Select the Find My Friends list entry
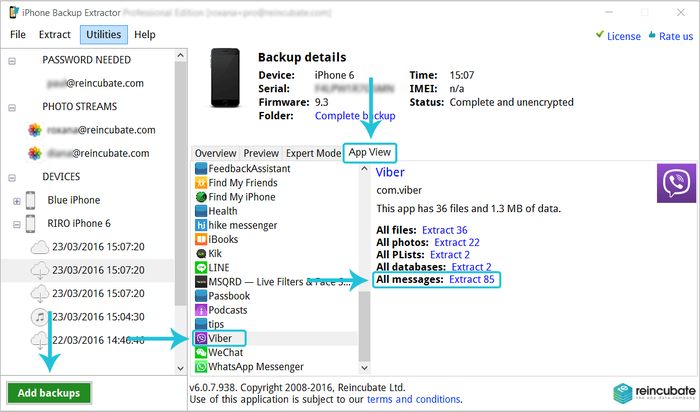700x412 pixels. pos(243,183)
